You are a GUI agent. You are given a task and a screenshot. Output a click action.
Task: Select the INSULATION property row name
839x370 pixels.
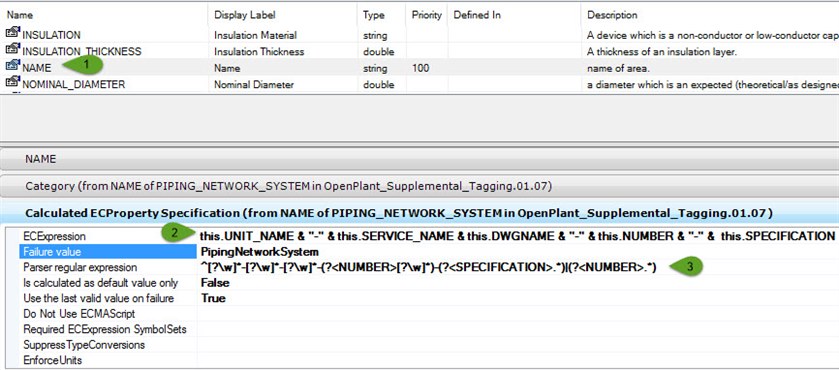pos(51,35)
